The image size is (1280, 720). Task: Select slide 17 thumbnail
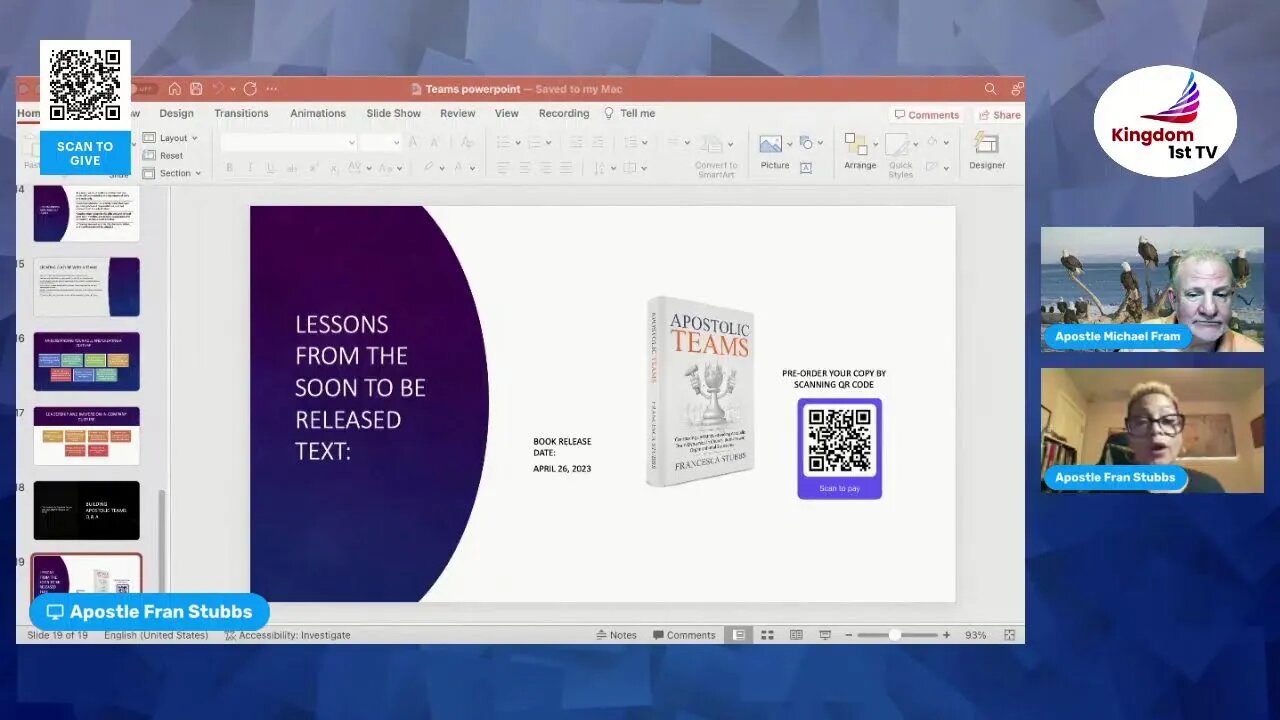[x=87, y=435]
